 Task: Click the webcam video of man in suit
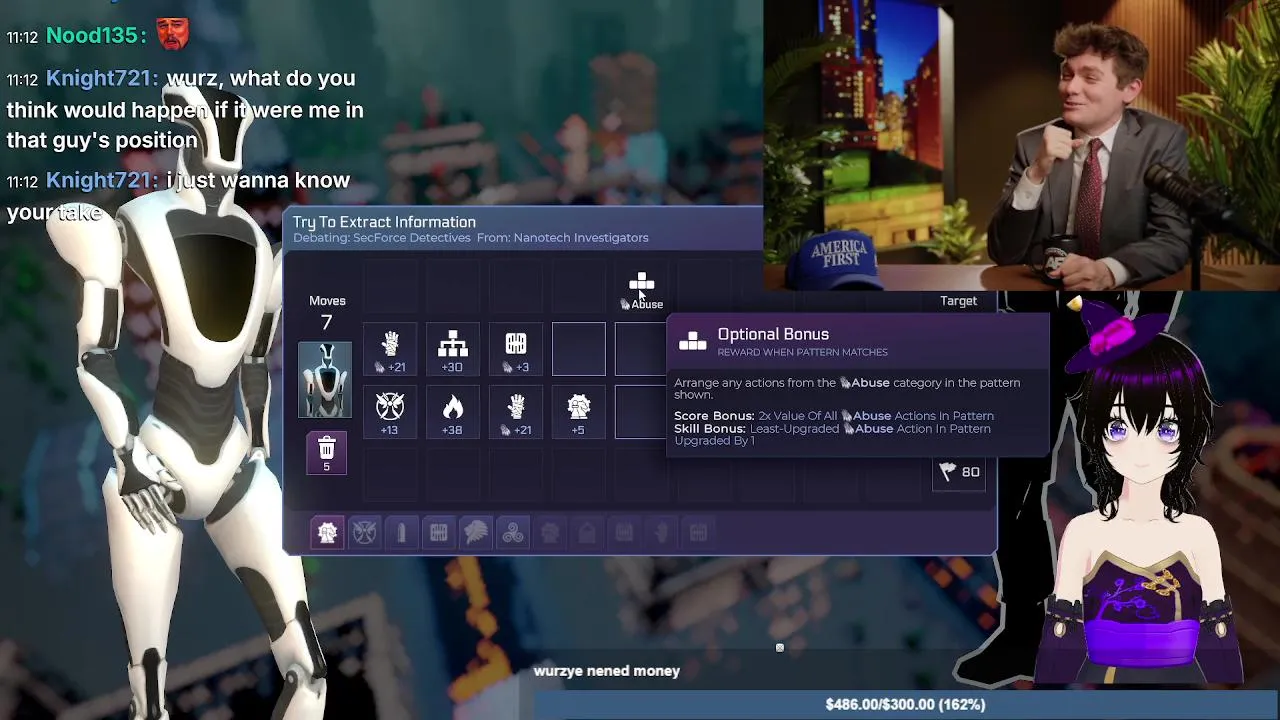[1021, 145]
